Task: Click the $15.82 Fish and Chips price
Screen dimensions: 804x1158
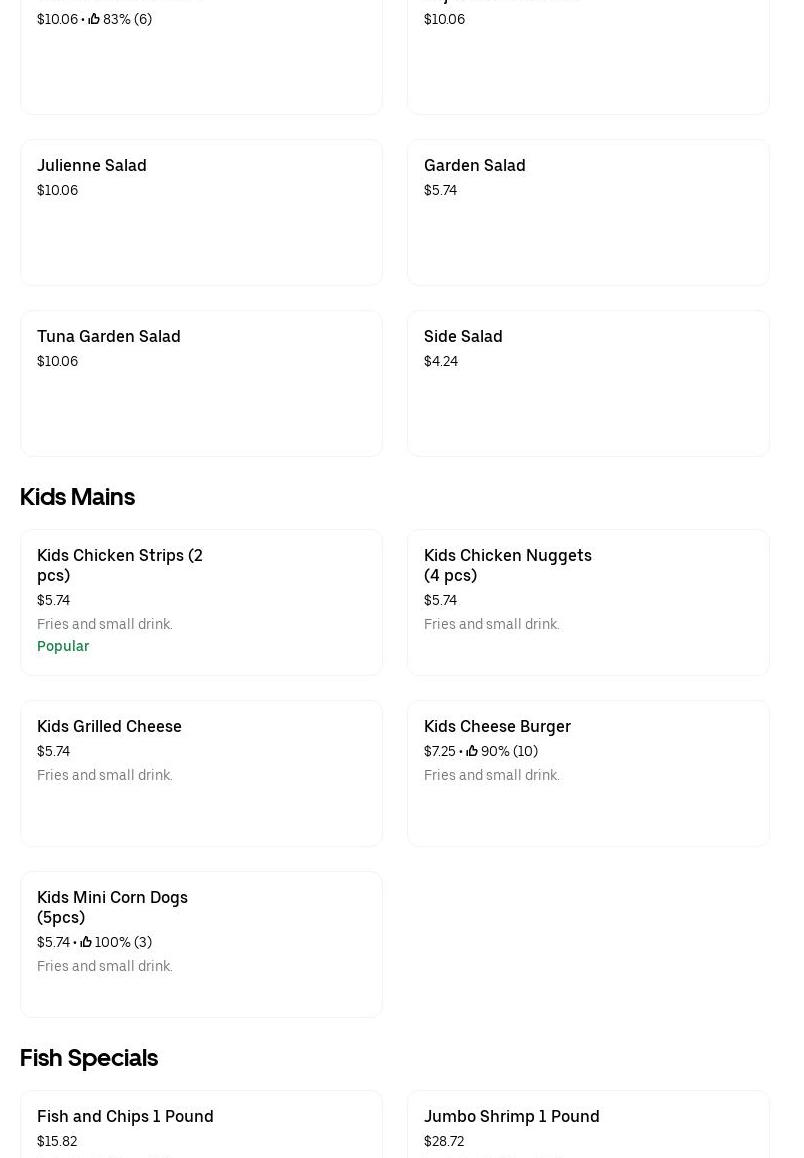Action: (57, 1141)
